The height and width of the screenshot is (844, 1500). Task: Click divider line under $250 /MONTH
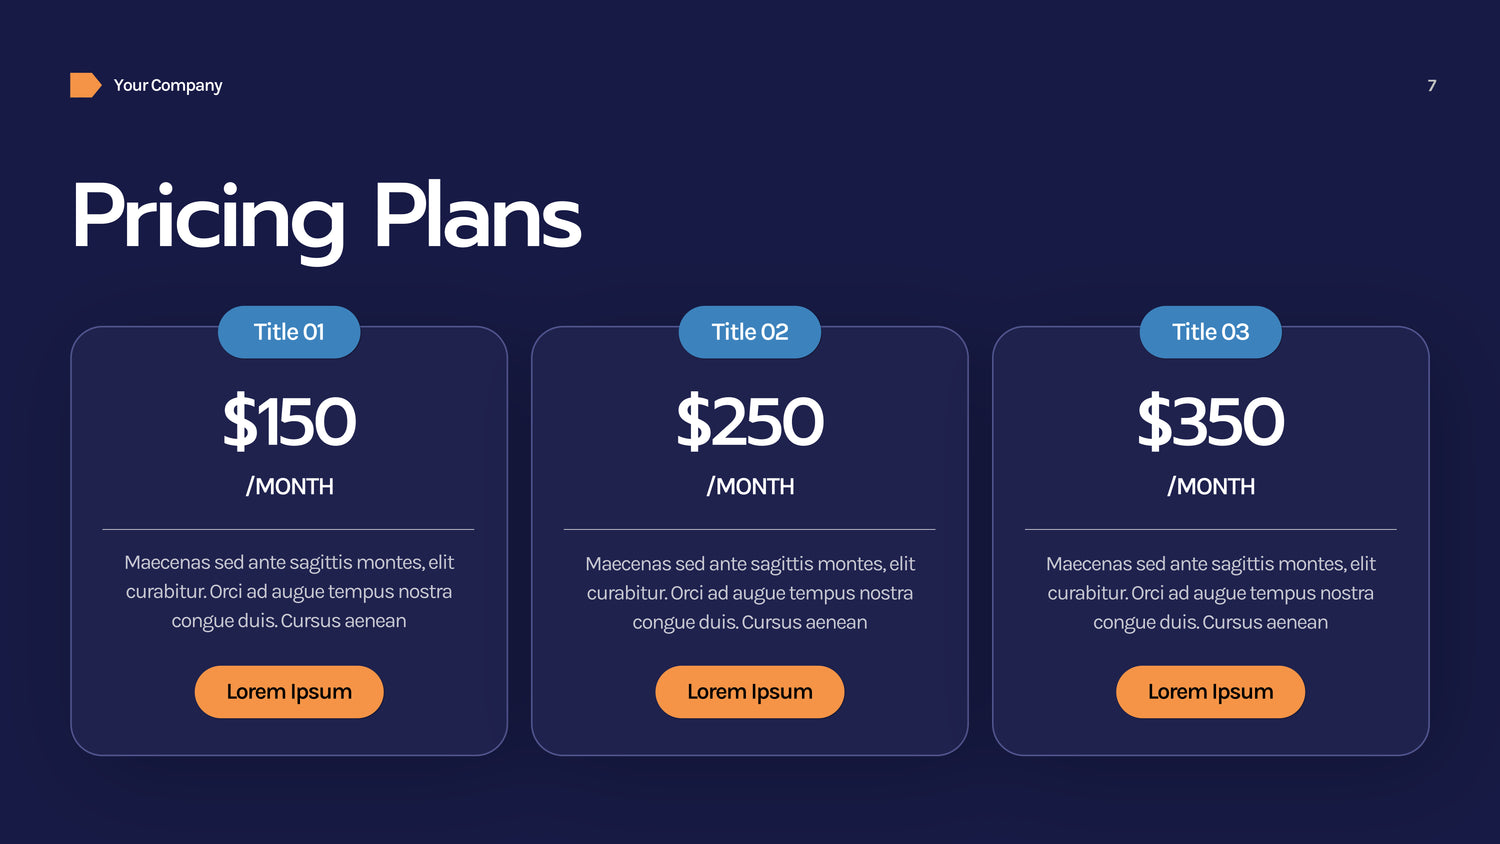750,529
